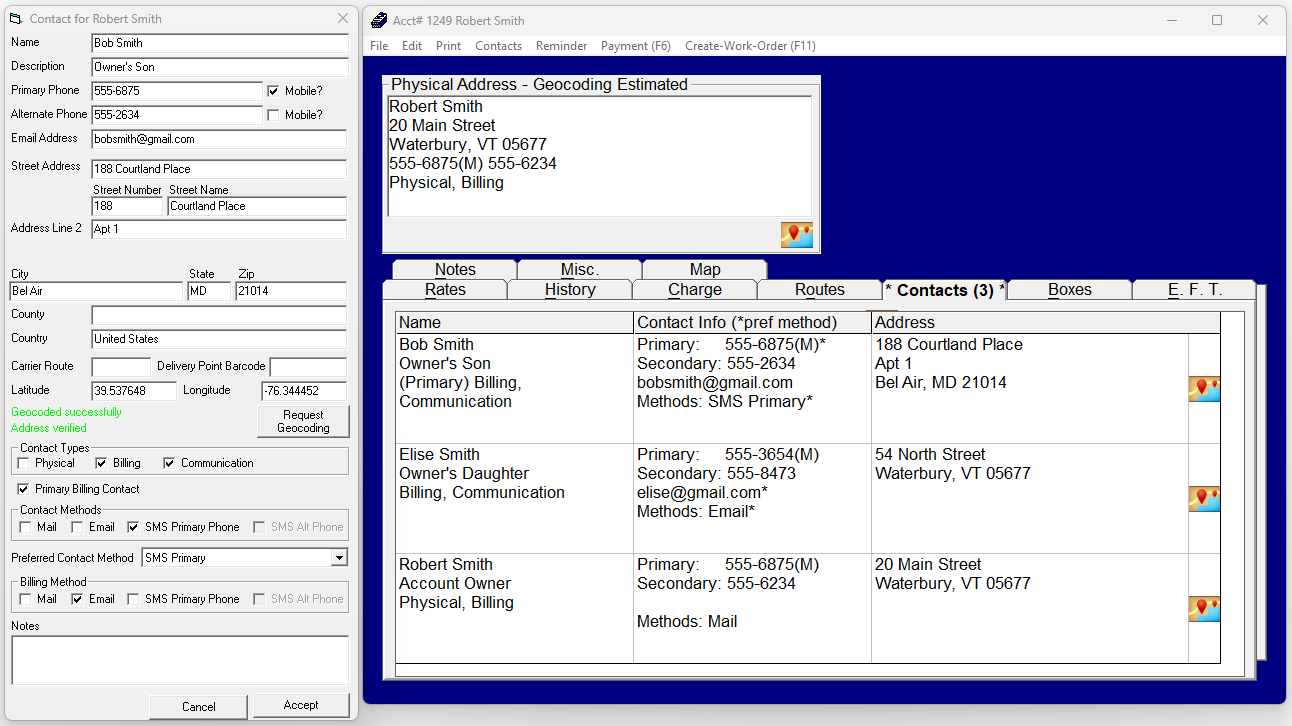1292x726 pixels.
Task: Click the Latitude field
Action: [x=134, y=391]
